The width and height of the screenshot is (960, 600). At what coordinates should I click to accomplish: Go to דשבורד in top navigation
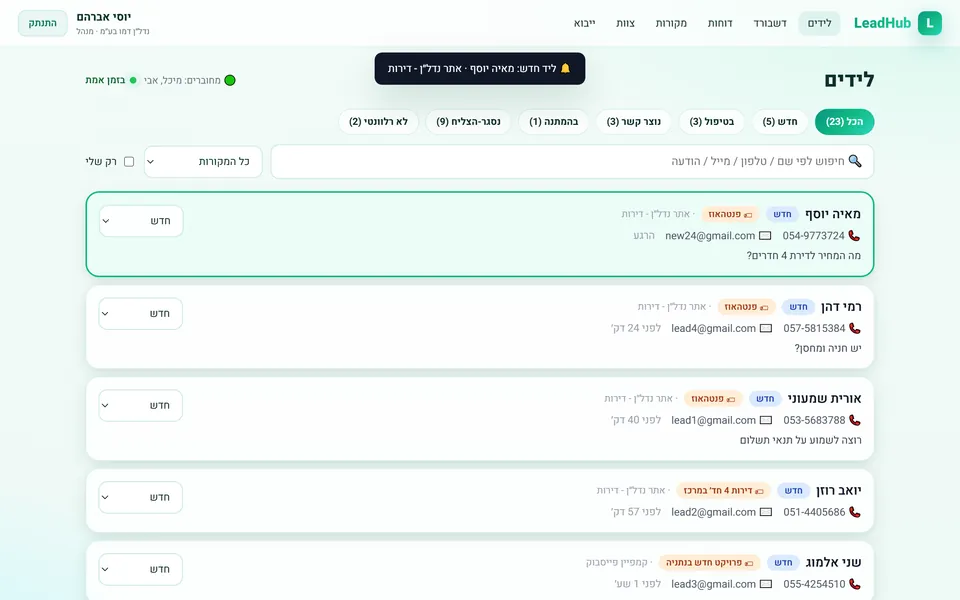pyautogui.click(x=770, y=23)
